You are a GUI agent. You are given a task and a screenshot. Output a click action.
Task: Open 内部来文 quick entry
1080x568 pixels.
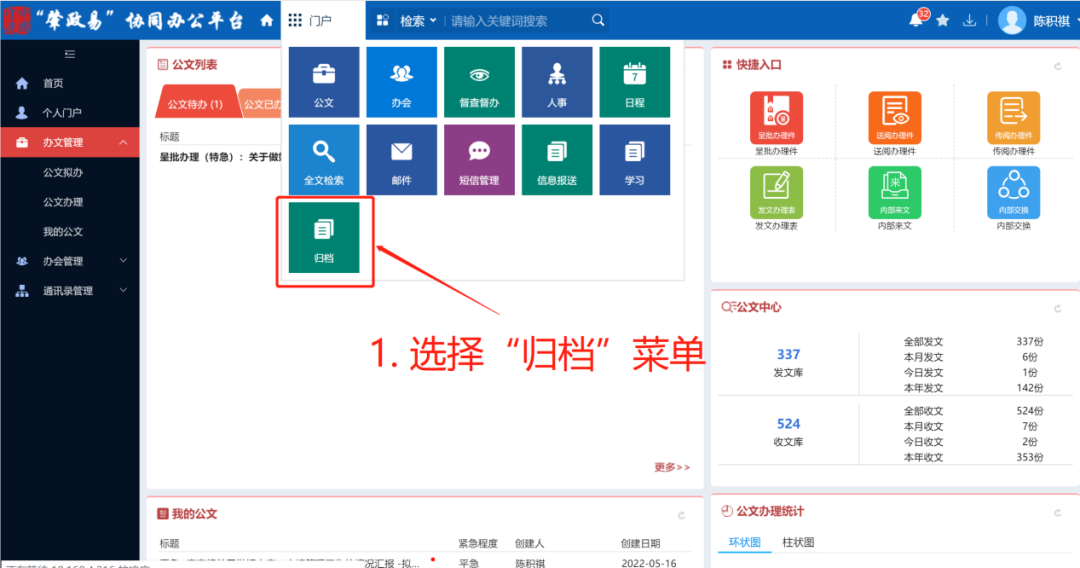point(895,198)
